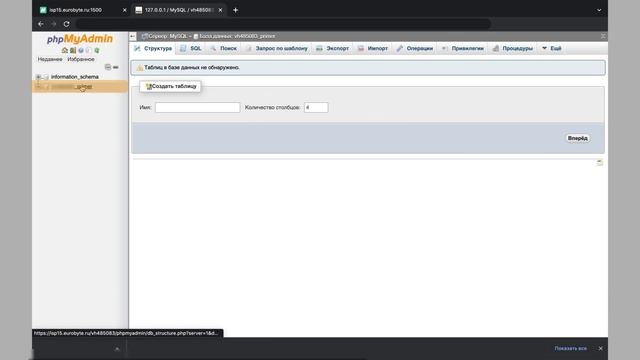Click the Создать таблицу legend
Viewport: 640px width, 360px height.
pyautogui.click(x=171, y=87)
